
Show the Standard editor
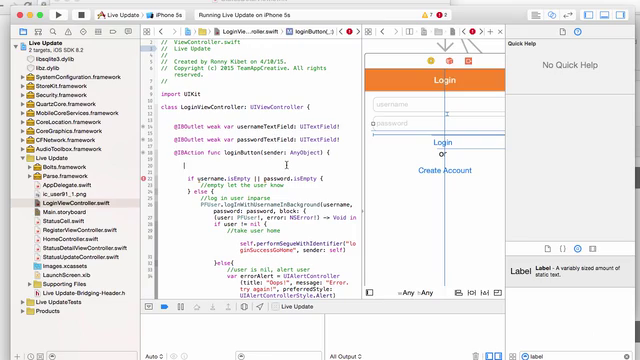536,15
